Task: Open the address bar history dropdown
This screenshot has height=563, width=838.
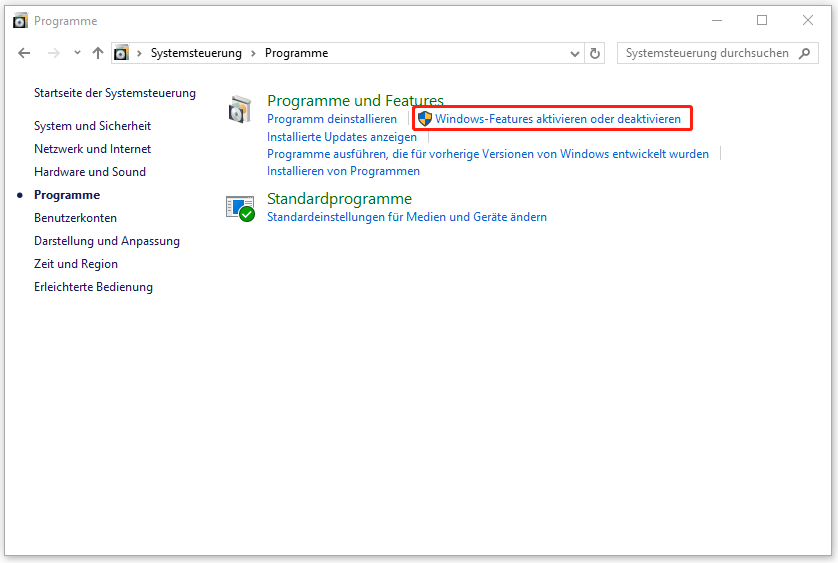Action: click(x=575, y=53)
